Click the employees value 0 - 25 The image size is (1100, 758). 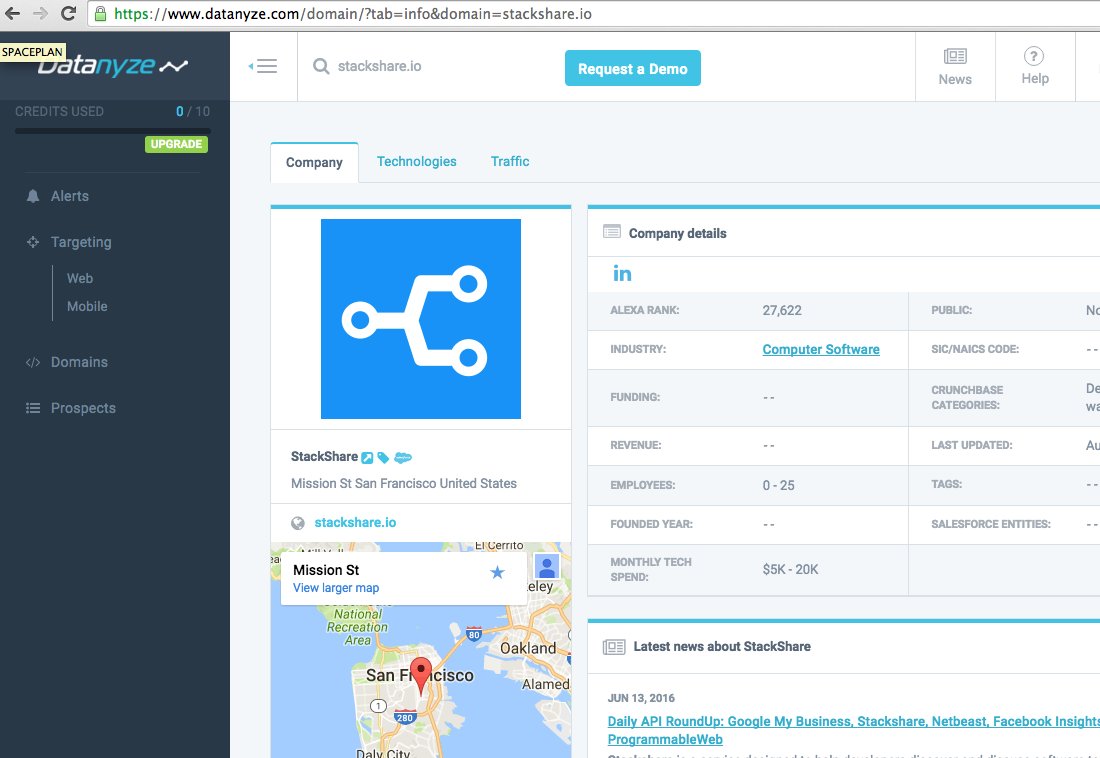click(779, 485)
